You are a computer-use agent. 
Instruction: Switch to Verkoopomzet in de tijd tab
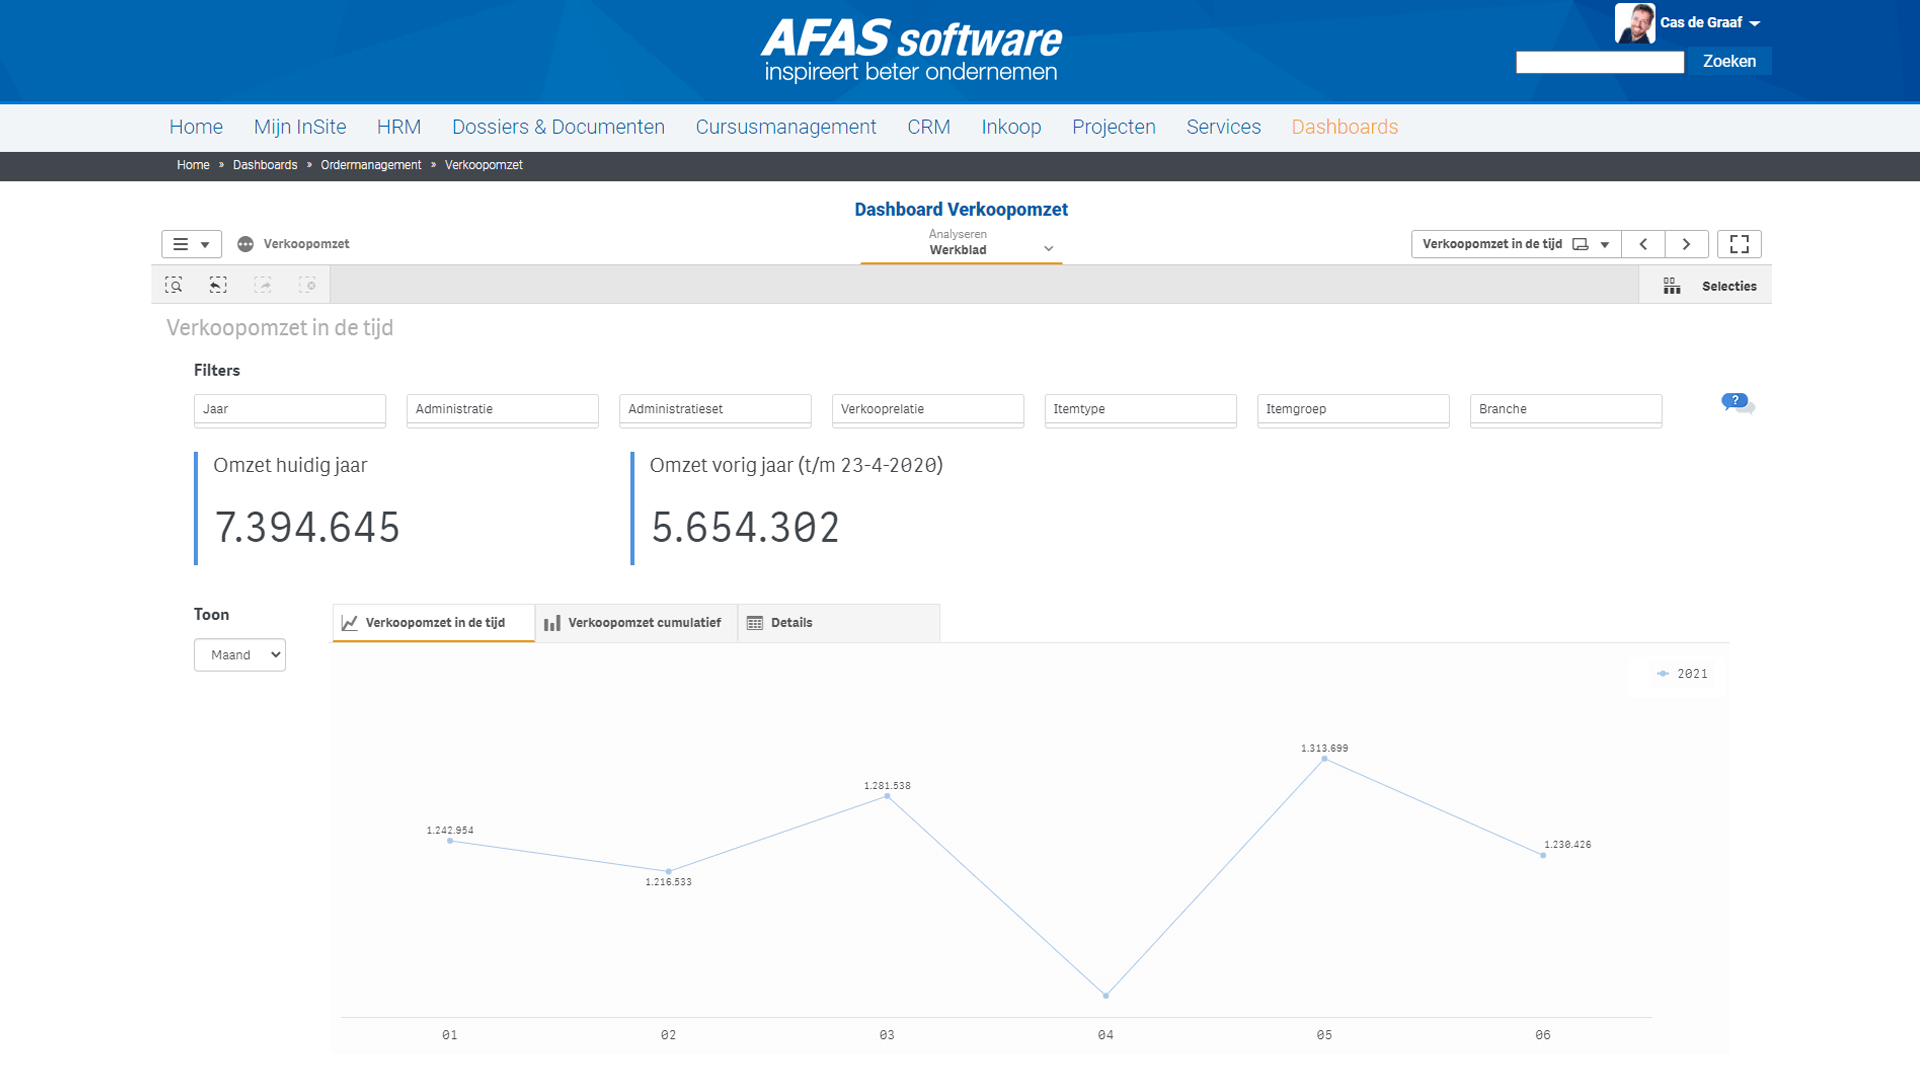434,623
